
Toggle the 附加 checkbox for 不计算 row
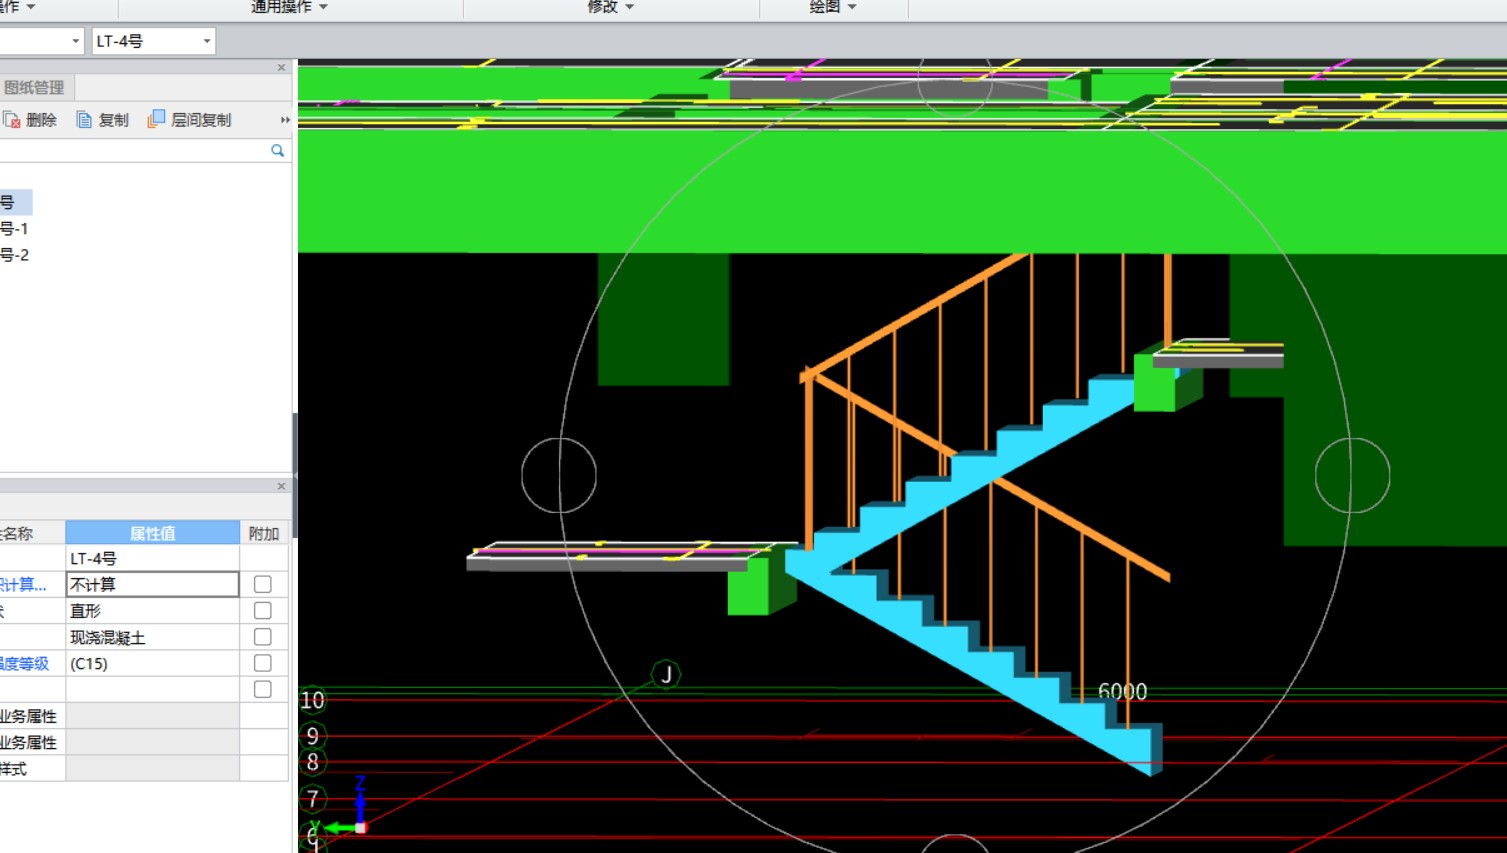263,584
